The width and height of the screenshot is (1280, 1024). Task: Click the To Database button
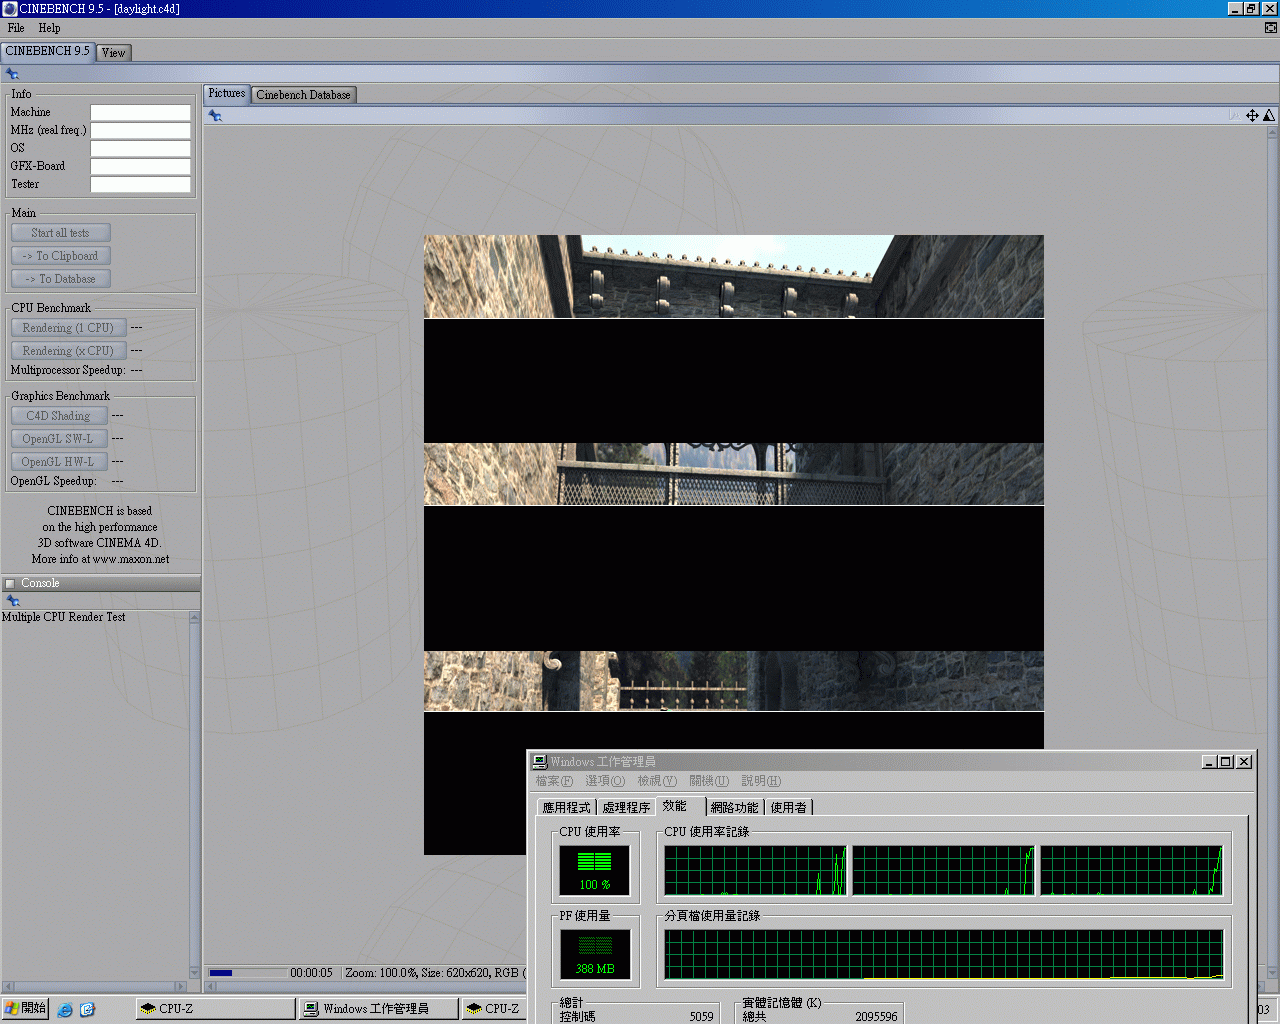[60, 279]
